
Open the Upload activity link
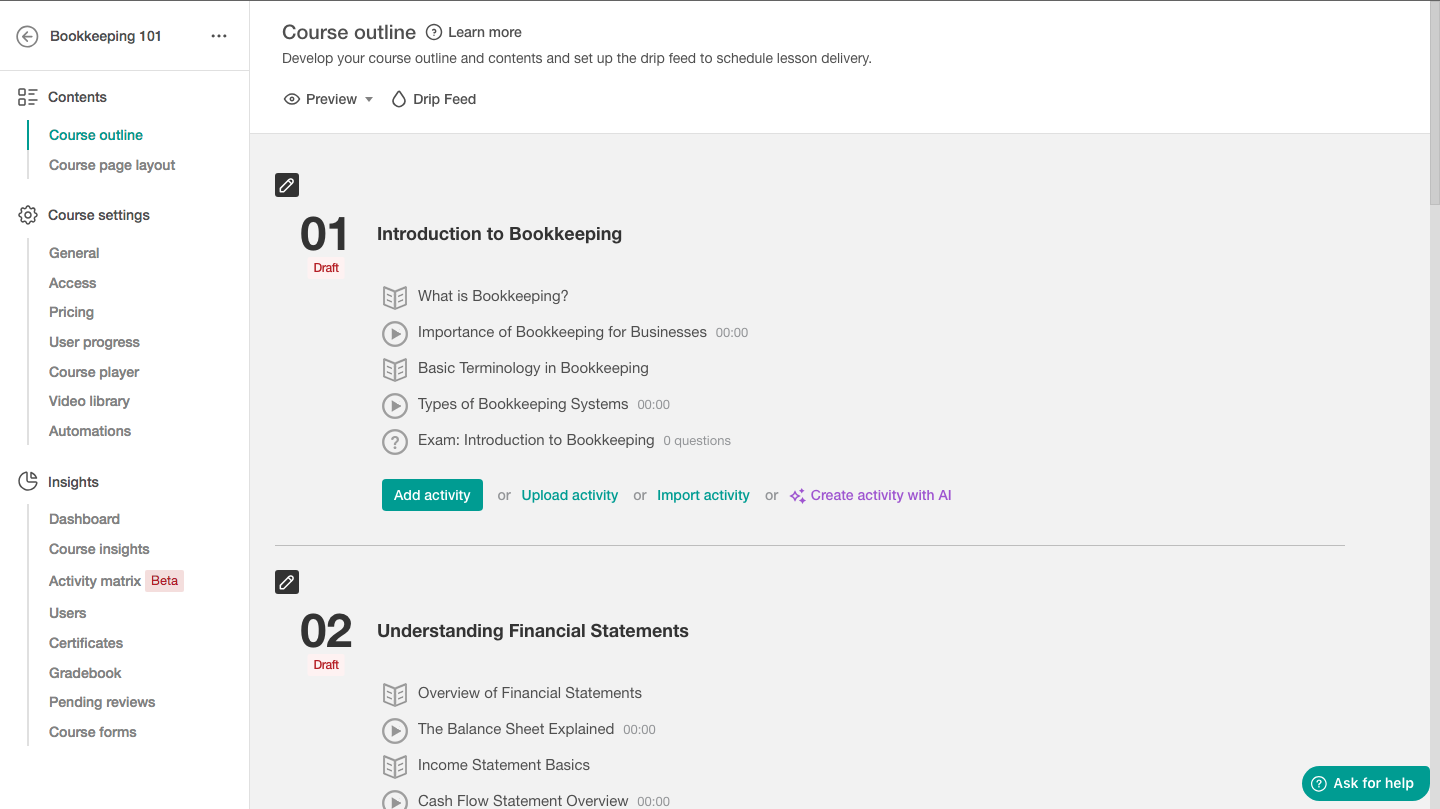[569, 495]
